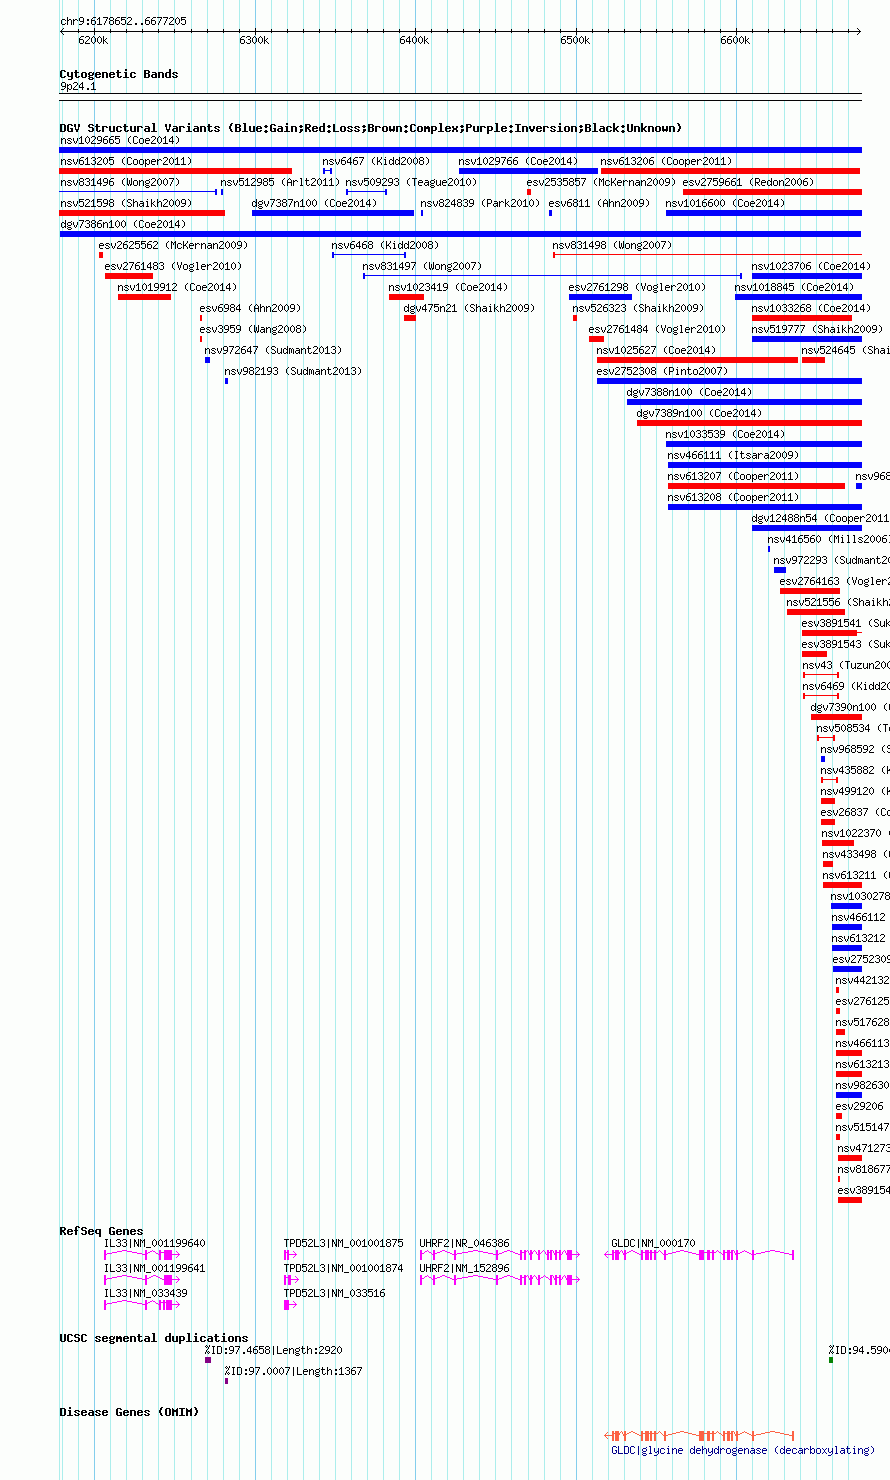Viewport: 890px width, 1480px height.
Task: Click the dgv7387n100 (Coe2014) label
Action: coord(314,203)
